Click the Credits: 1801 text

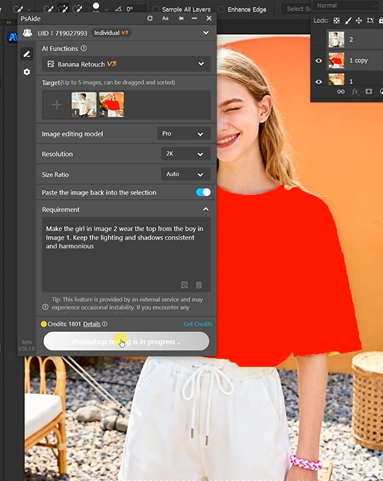click(64, 324)
